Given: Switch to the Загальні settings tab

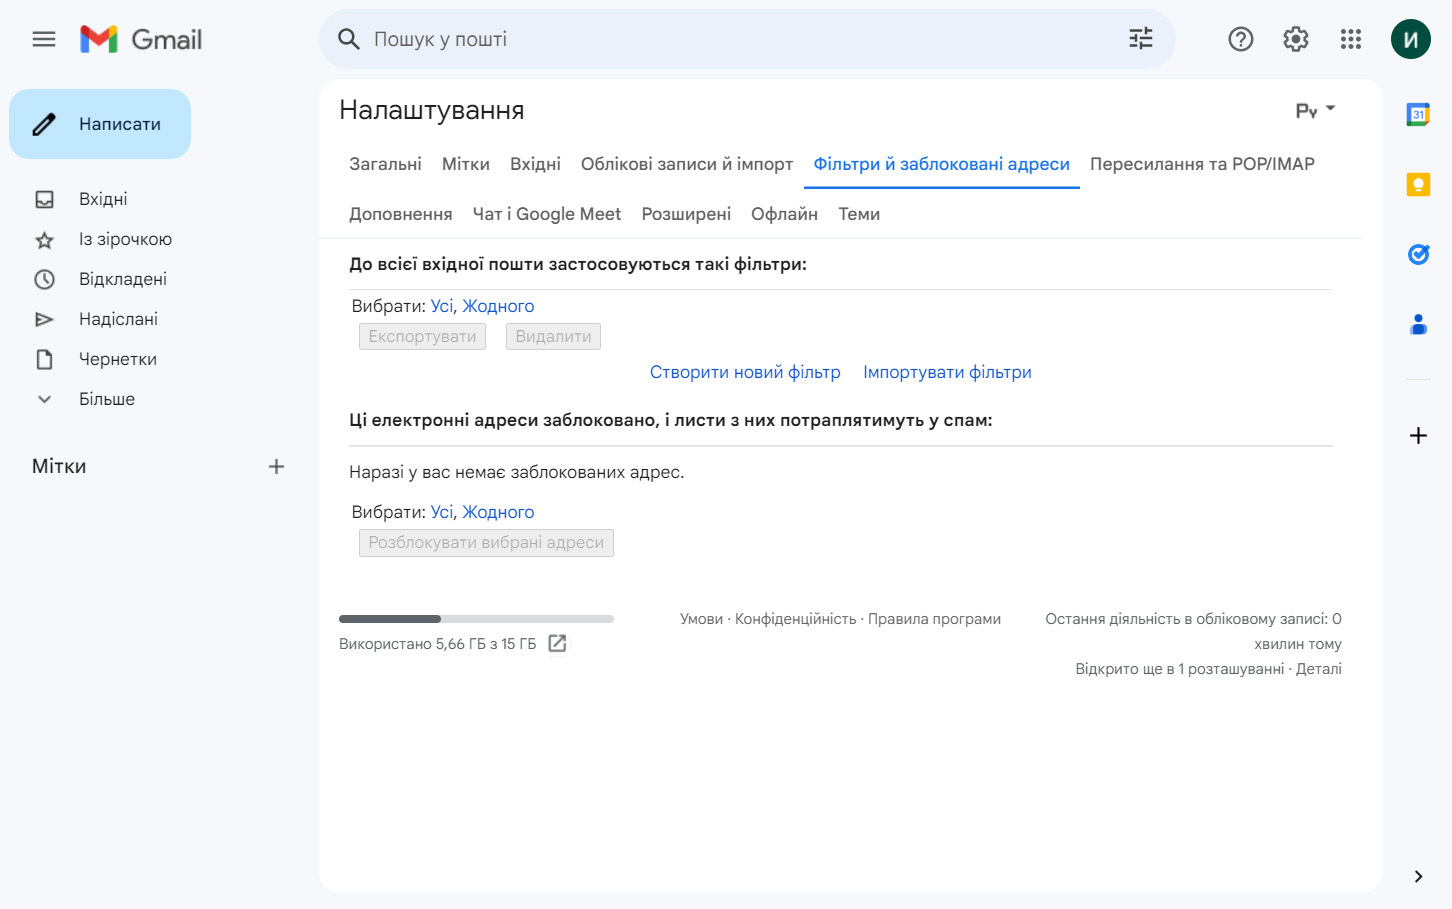Looking at the screenshot, I should [x=385, y=164].
